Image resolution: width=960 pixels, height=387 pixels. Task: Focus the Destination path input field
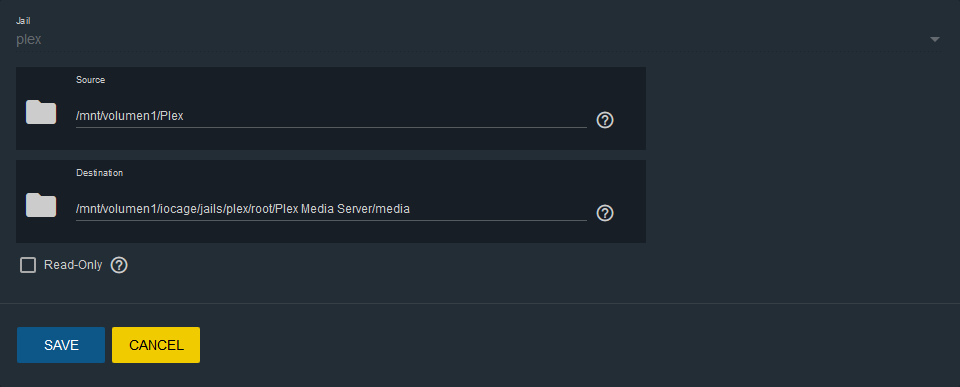tap(331, 209)
